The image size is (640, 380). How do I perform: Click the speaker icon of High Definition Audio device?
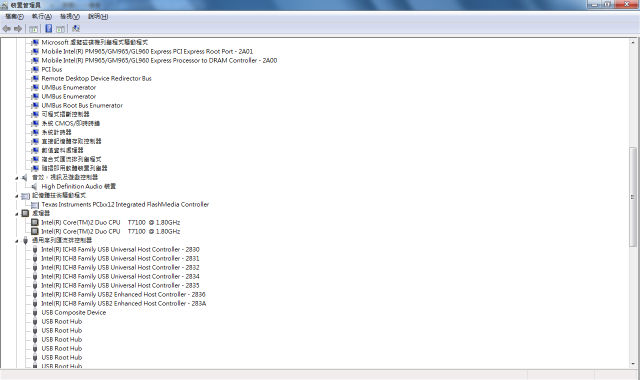click(35, 187)
